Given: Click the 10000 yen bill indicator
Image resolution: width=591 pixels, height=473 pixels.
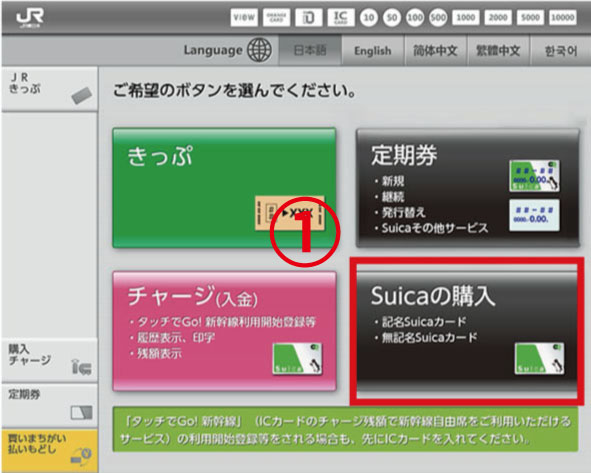Looking at the screenshot, I should 562,17.
